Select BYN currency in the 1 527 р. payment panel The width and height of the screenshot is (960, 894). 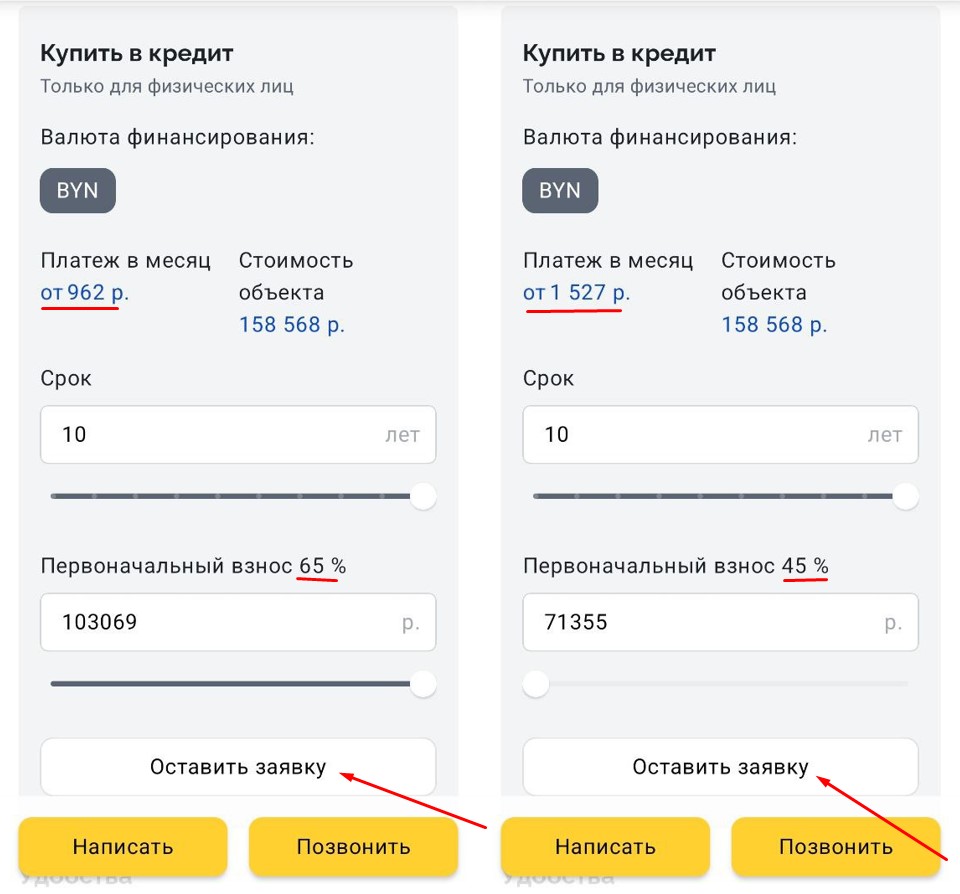559,191
